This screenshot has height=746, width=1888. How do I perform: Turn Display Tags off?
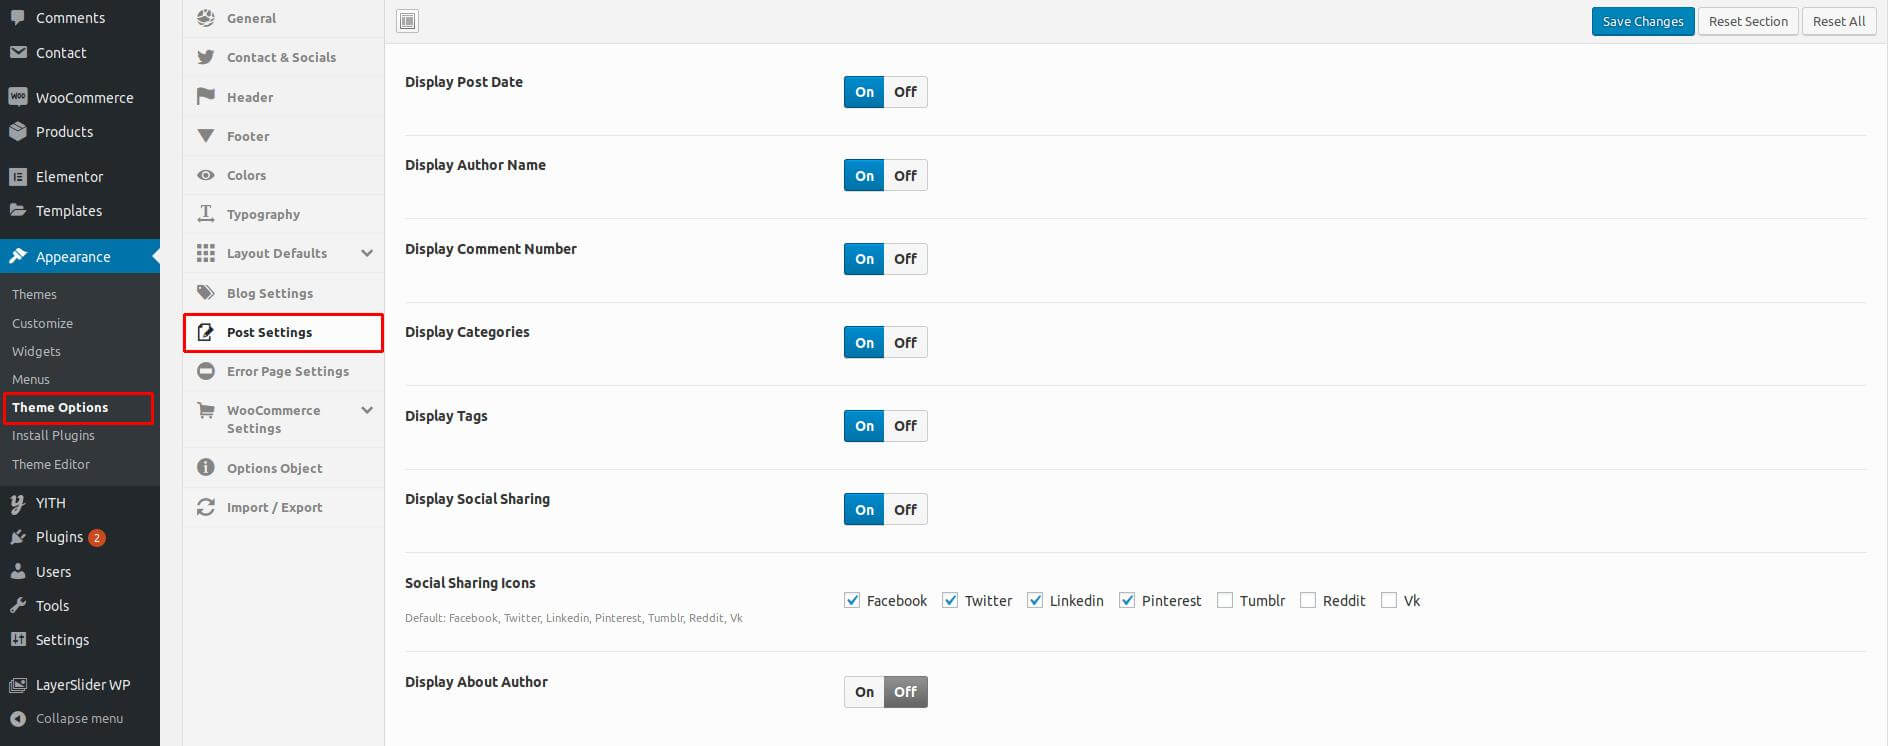tap(905, 426)
